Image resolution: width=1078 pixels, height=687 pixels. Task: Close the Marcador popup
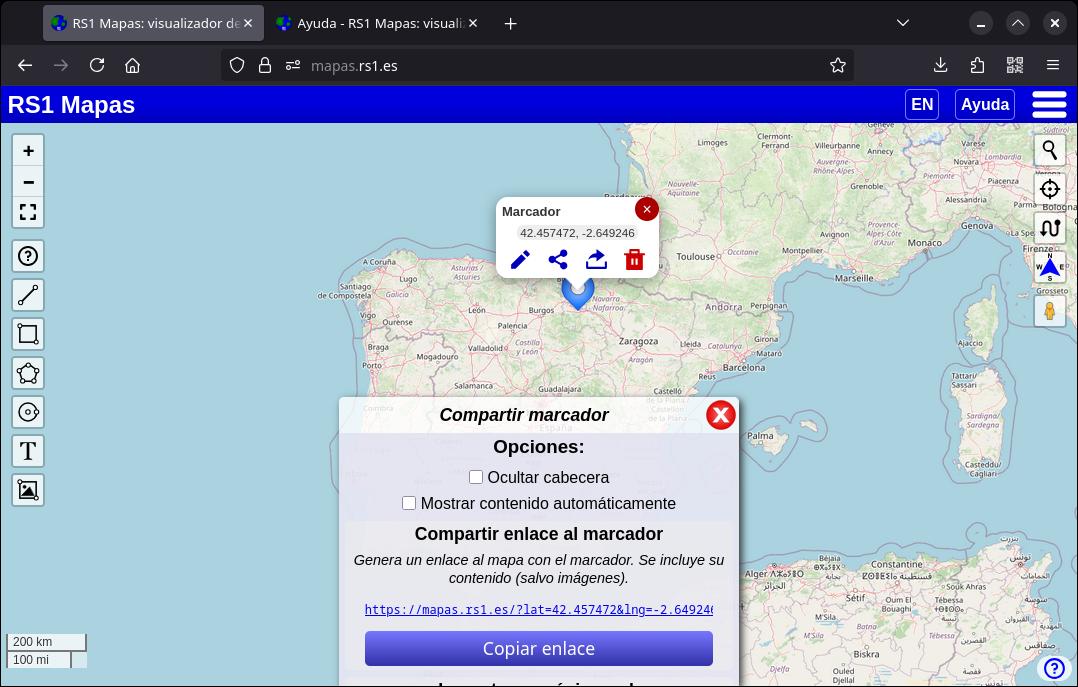pyautogui.click(x=646, y=209)
